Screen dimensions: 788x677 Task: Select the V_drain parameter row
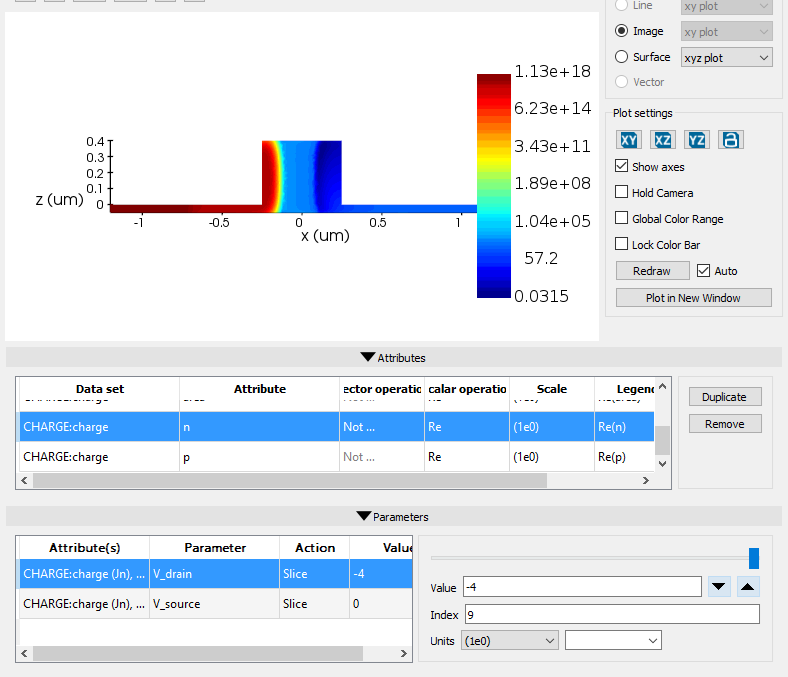[216, 573]
